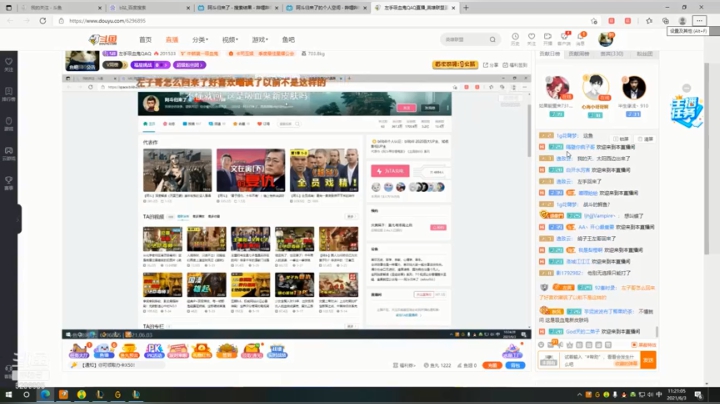720x404 pixels.
Task: Click the third-ranked contributor avatar
Action: (634, 88)
